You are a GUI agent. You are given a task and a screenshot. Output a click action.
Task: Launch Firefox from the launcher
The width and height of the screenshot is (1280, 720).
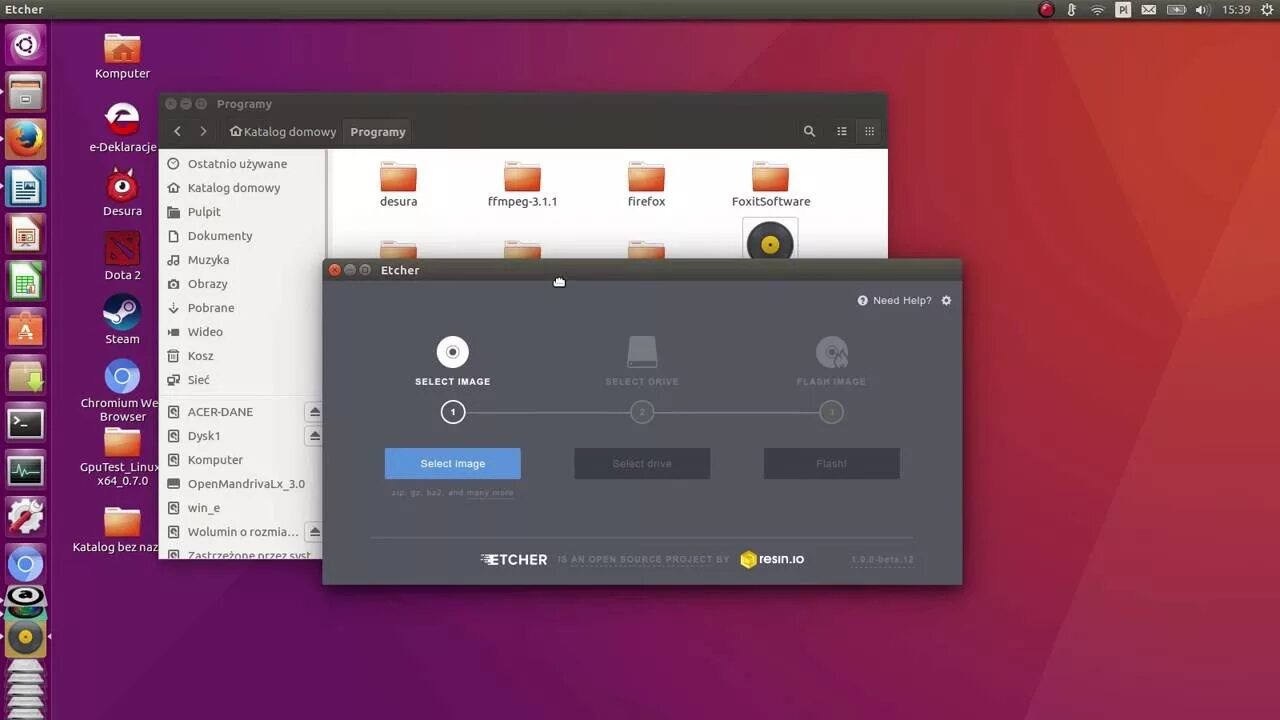pos(25,139)
